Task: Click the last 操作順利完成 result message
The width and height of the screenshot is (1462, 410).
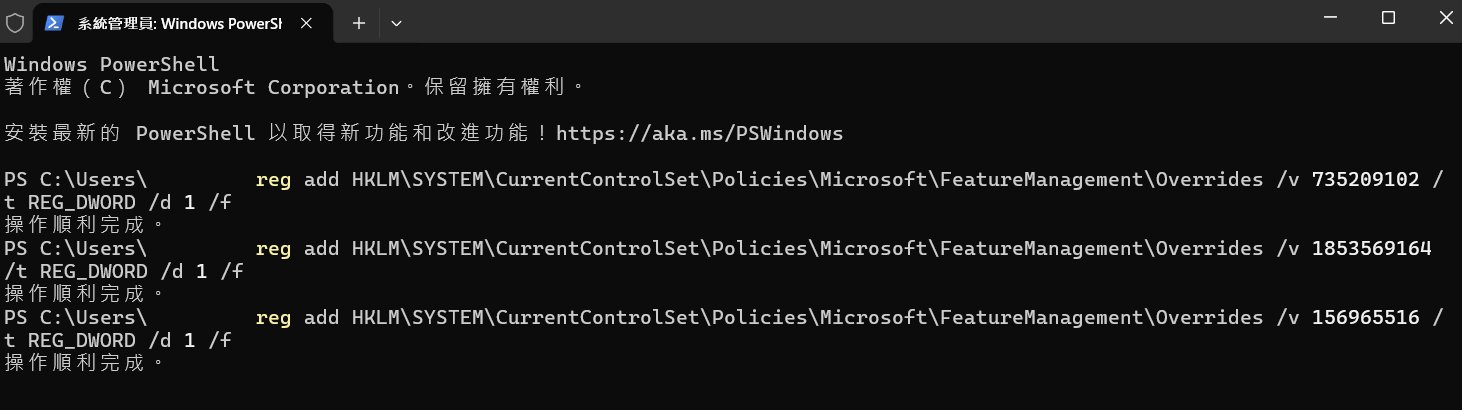Action: click(84, 362)
